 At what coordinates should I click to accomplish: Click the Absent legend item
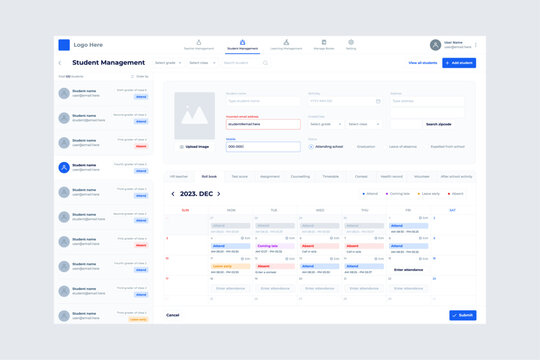pos(456,194)
